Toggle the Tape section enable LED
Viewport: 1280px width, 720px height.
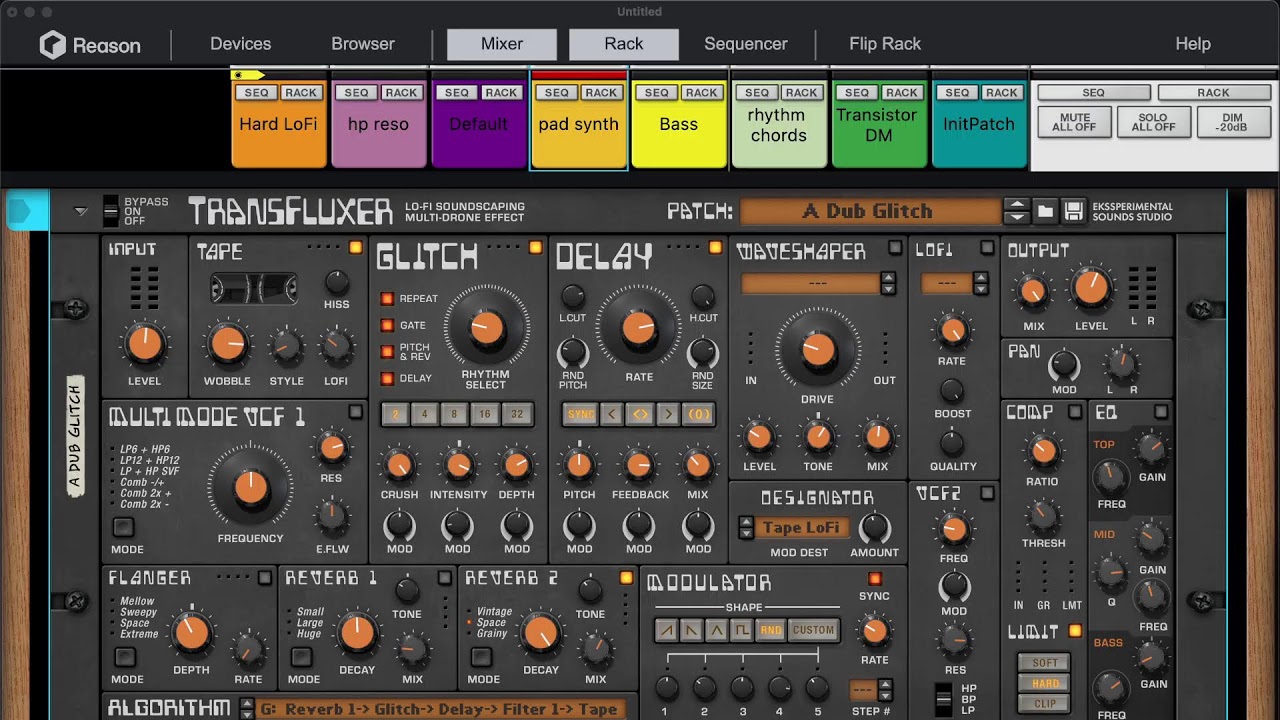pos(355,247)
